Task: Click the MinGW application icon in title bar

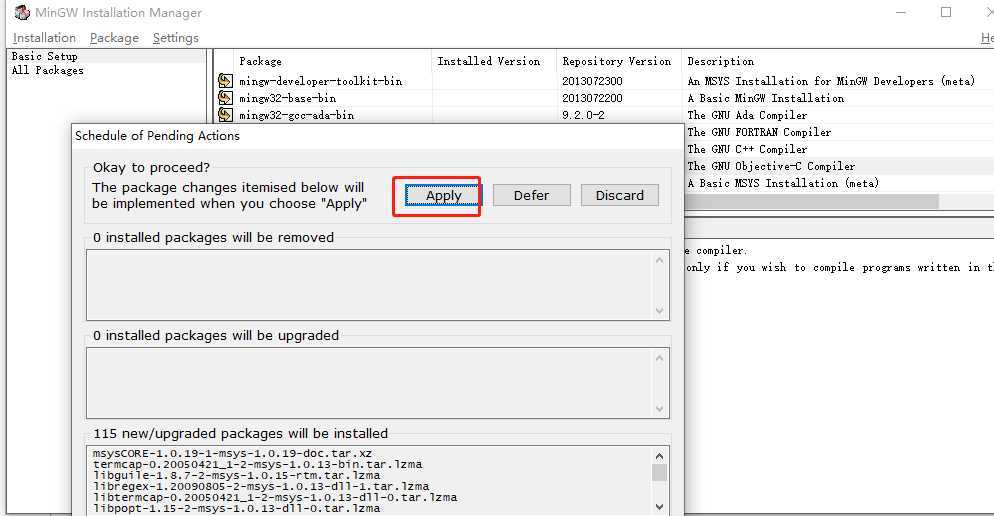Action: 22,12
